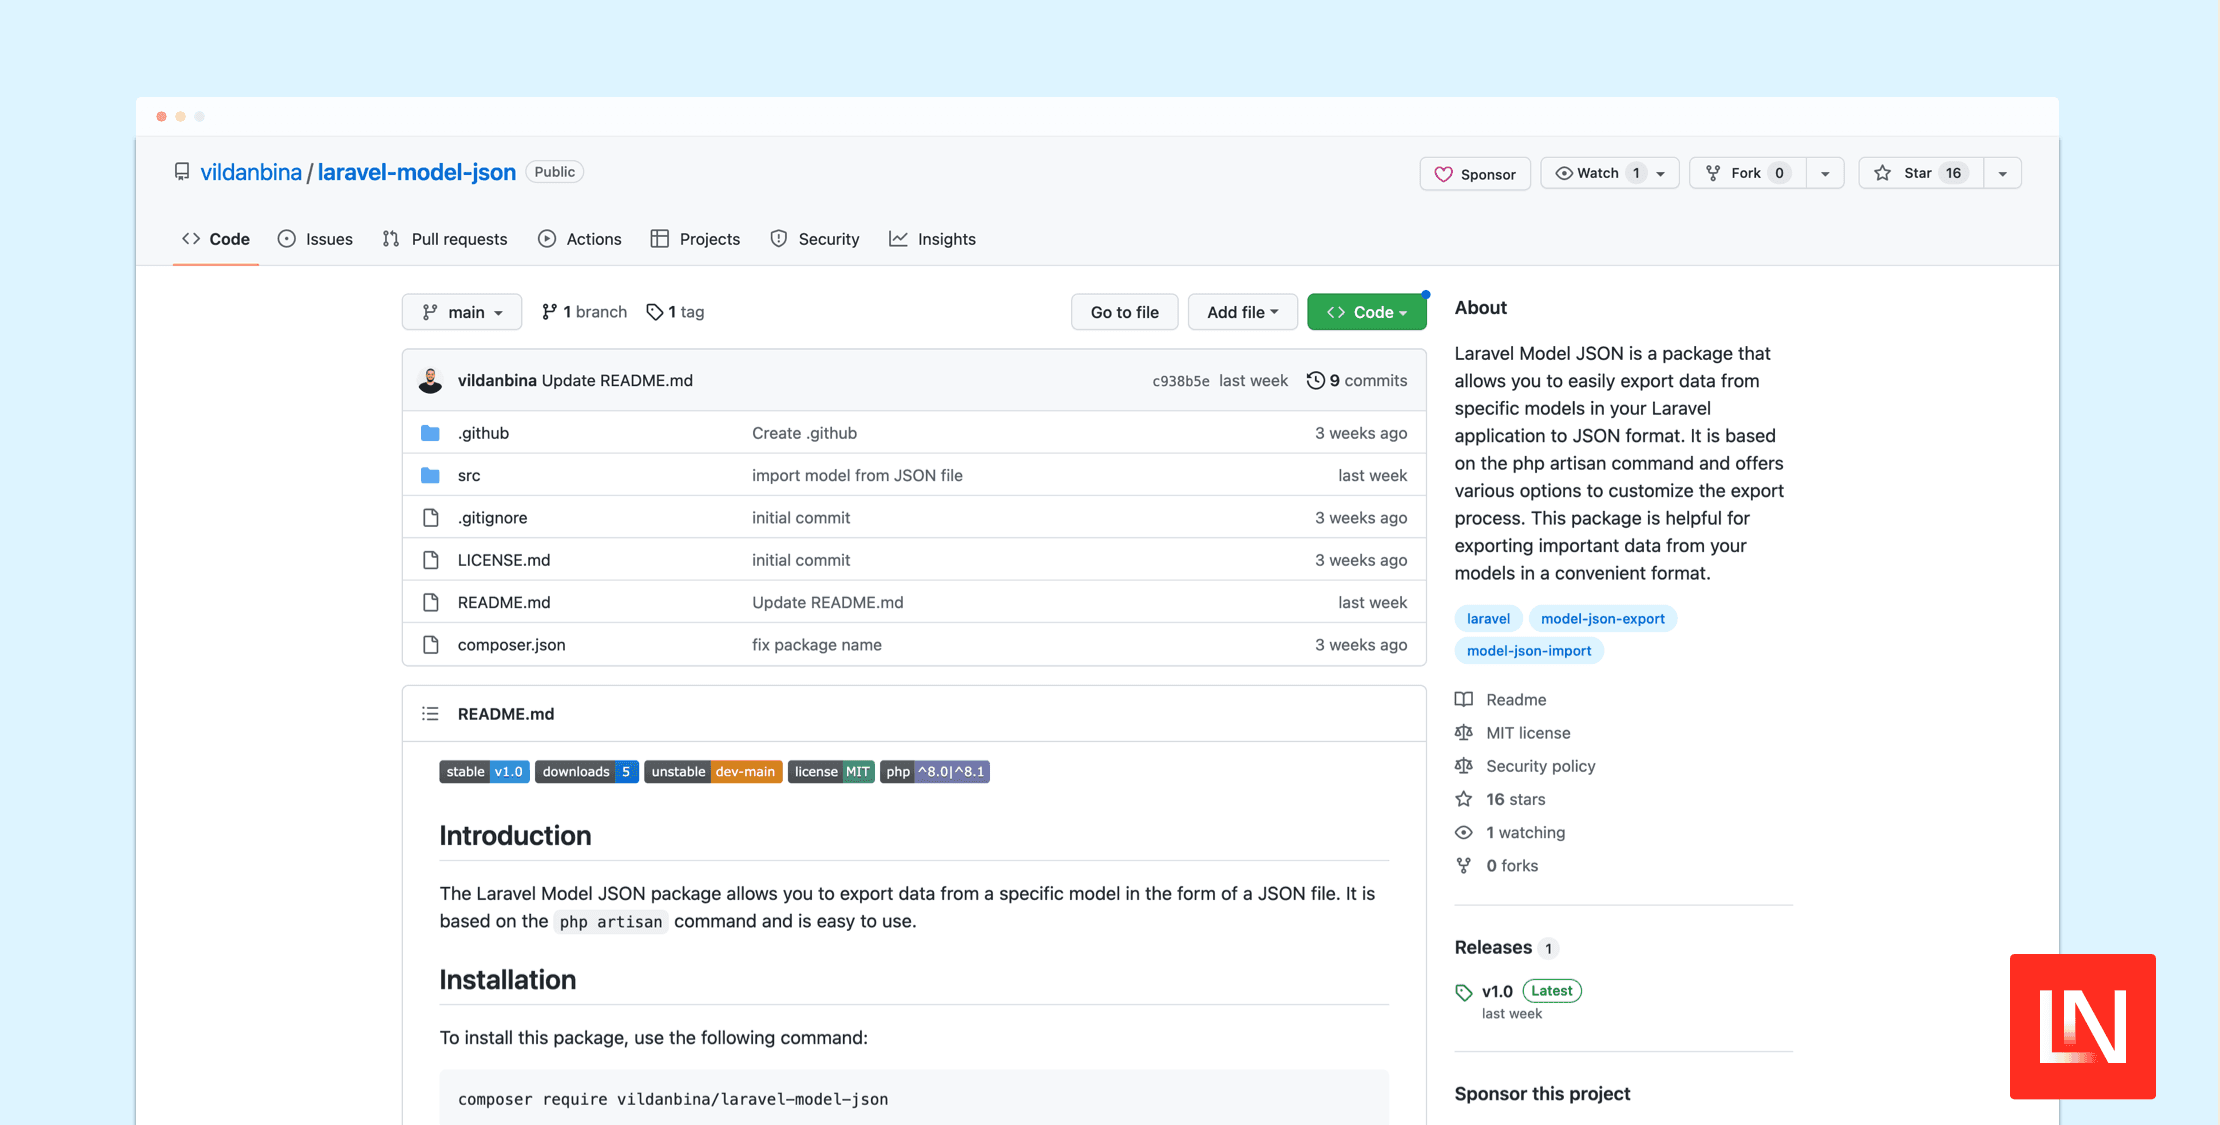Open the green Code dropdown
Screen dimensions: 2220x1125
click(1366, 312)
